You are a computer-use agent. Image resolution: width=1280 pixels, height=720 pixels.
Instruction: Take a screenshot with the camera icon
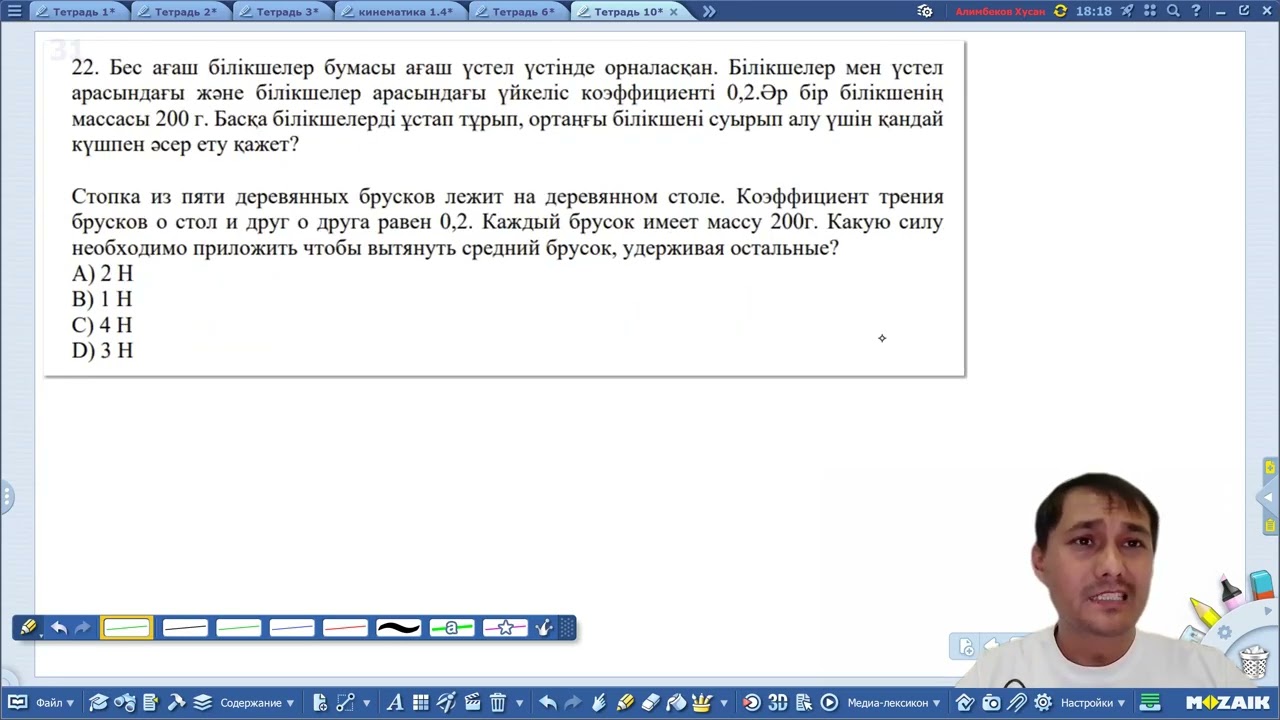coord(991,703)
